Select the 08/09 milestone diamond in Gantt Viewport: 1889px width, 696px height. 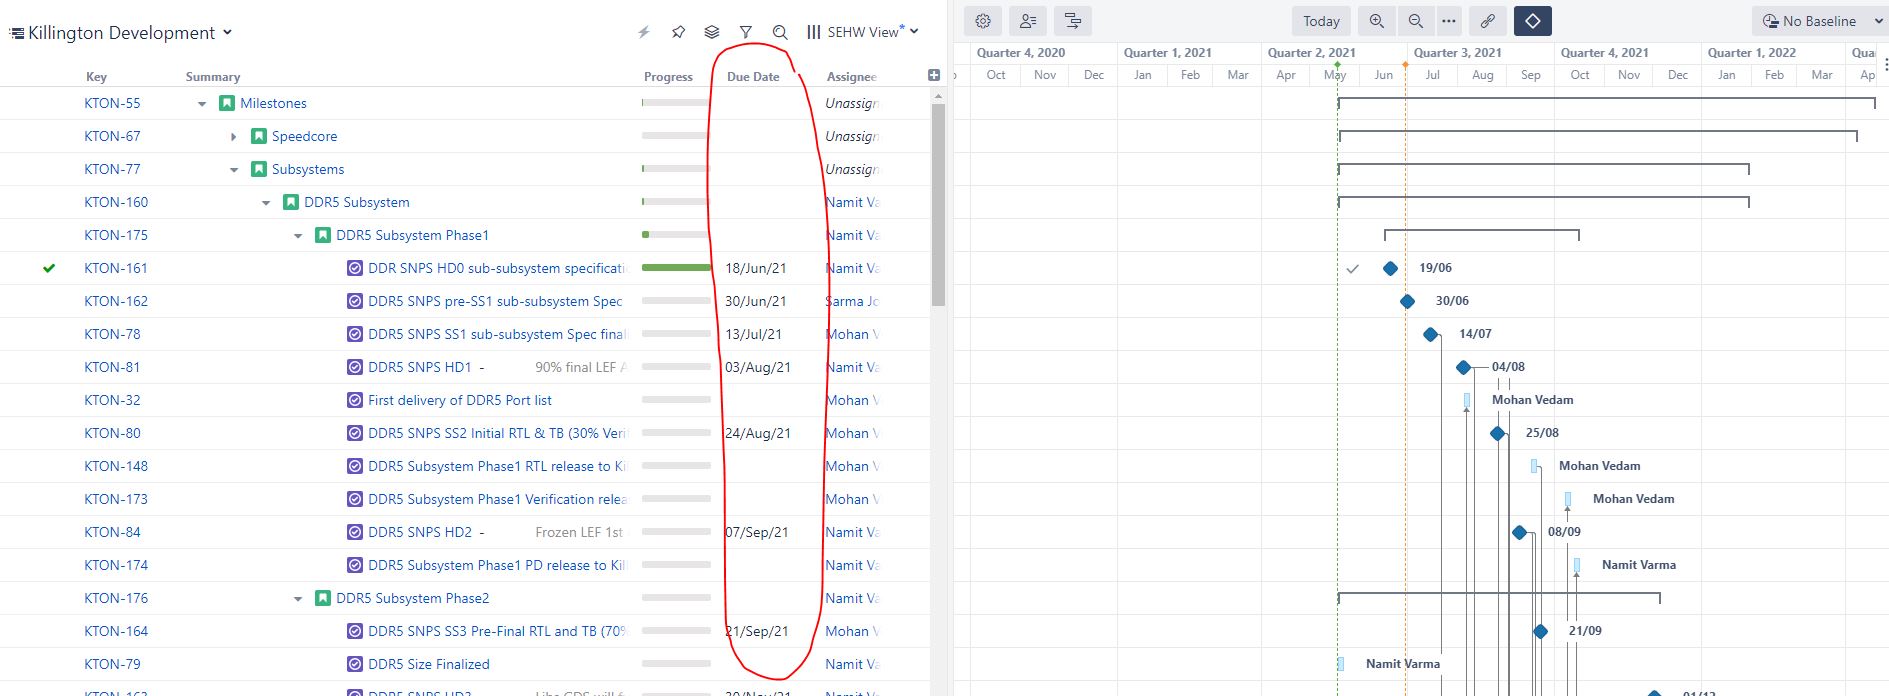1520,532
